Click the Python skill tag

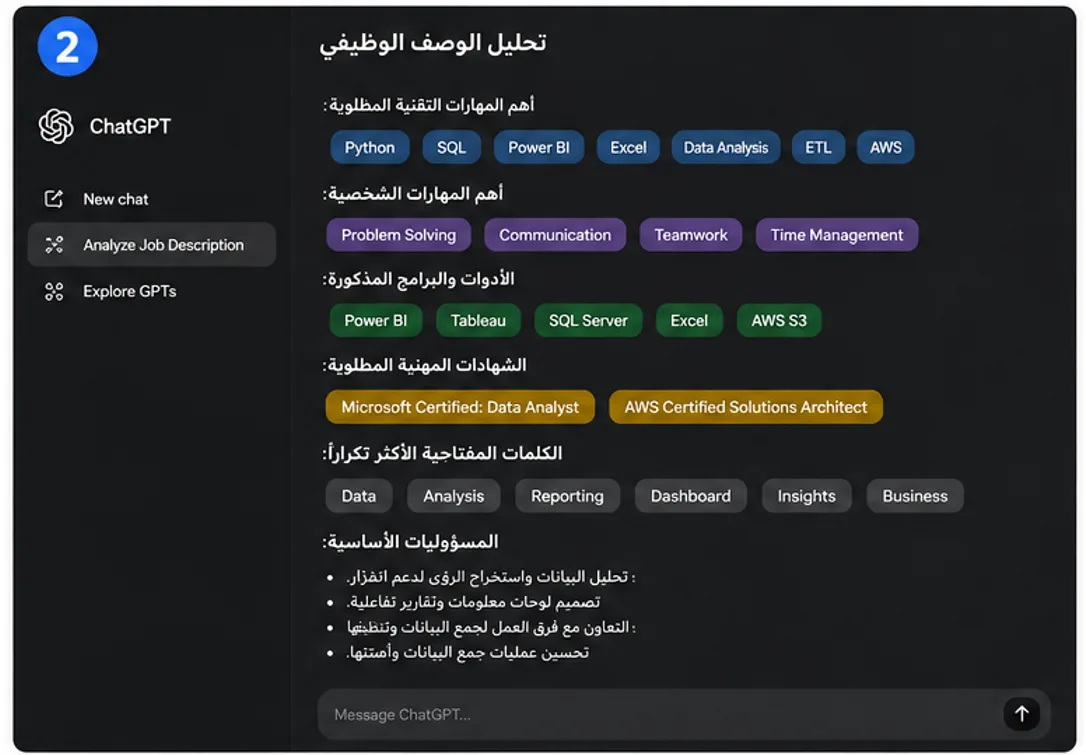370,148
